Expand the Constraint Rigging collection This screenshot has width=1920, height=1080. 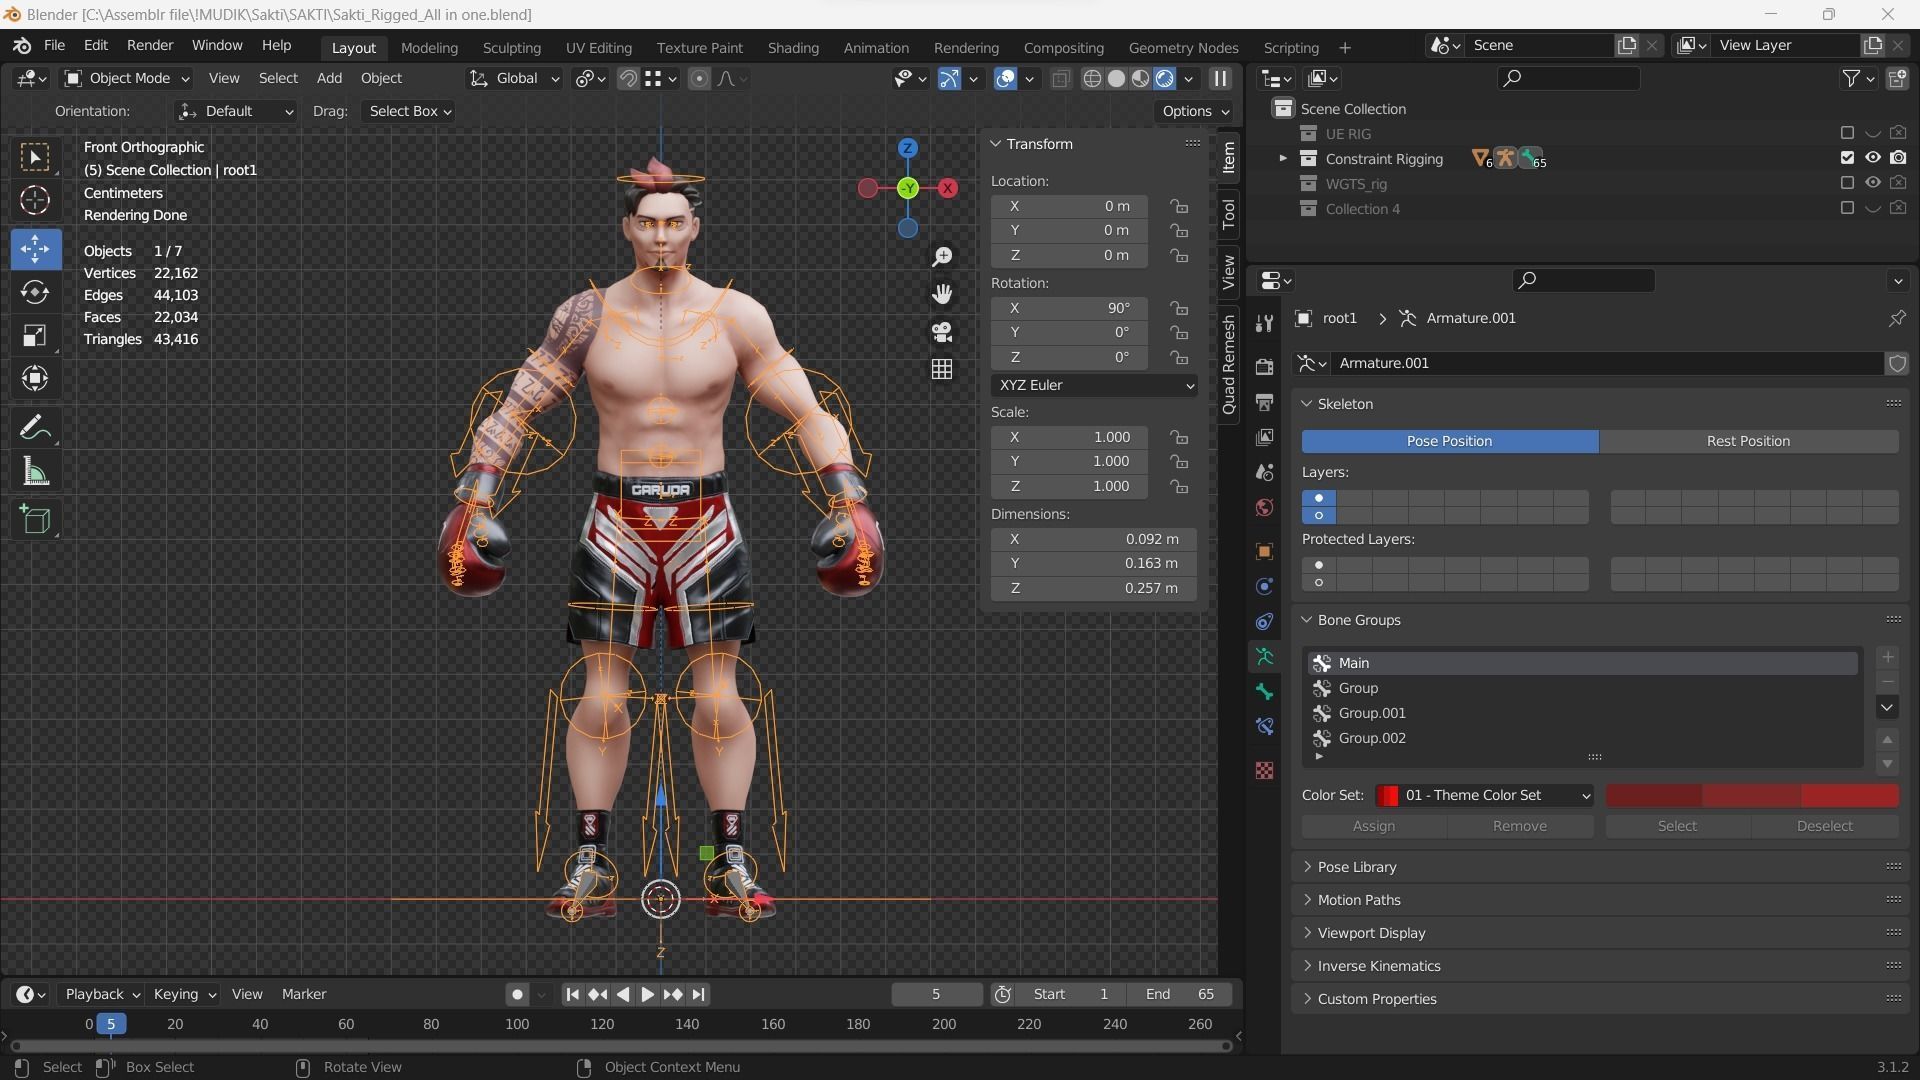1283,159
